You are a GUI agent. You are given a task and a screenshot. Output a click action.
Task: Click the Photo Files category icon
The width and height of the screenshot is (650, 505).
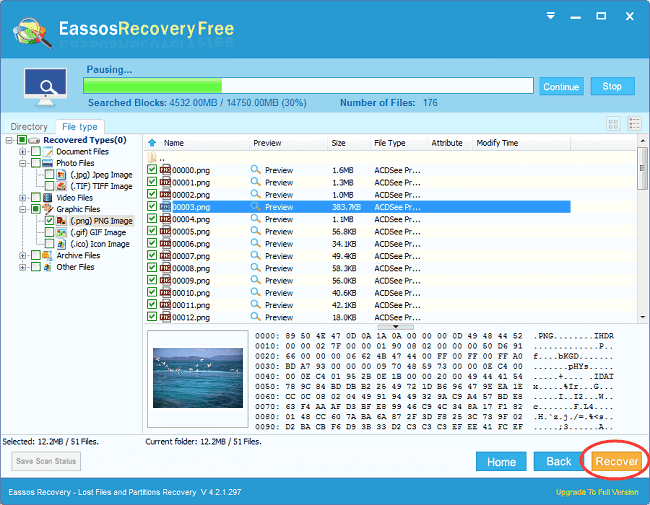48,163
